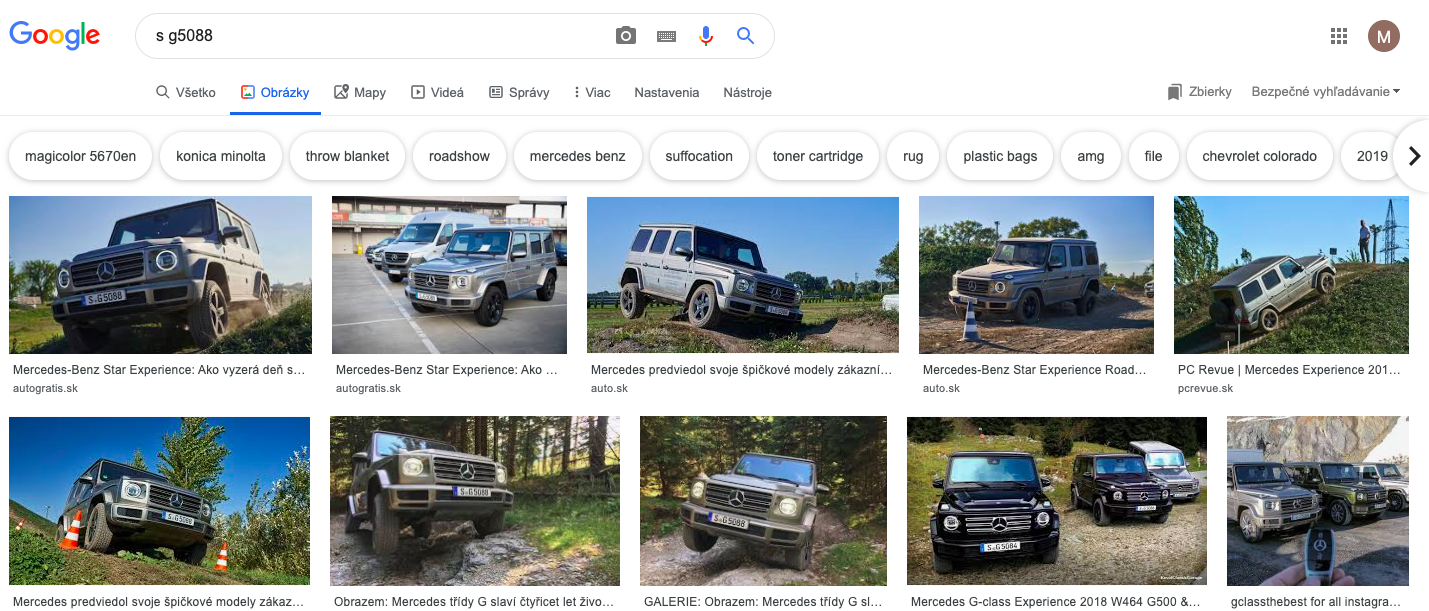
Task: Start voice search with microphone icon
Action: pos(706,36)
